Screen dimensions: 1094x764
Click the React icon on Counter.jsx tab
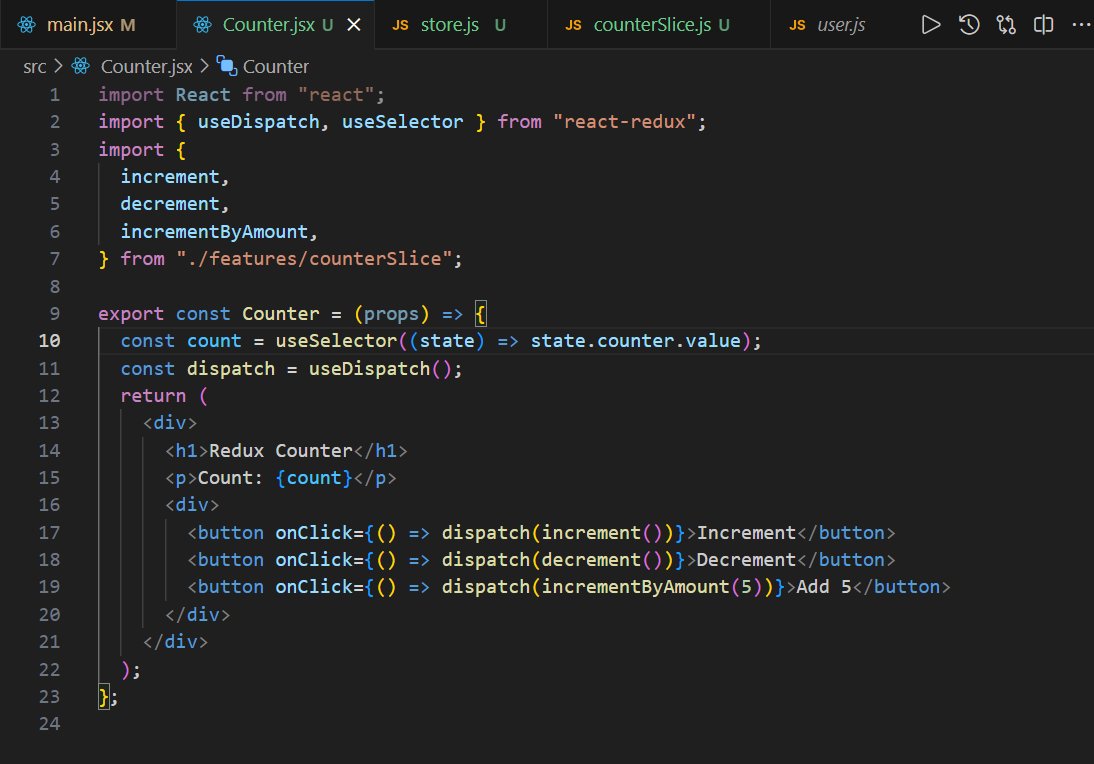tap(202, 25)
